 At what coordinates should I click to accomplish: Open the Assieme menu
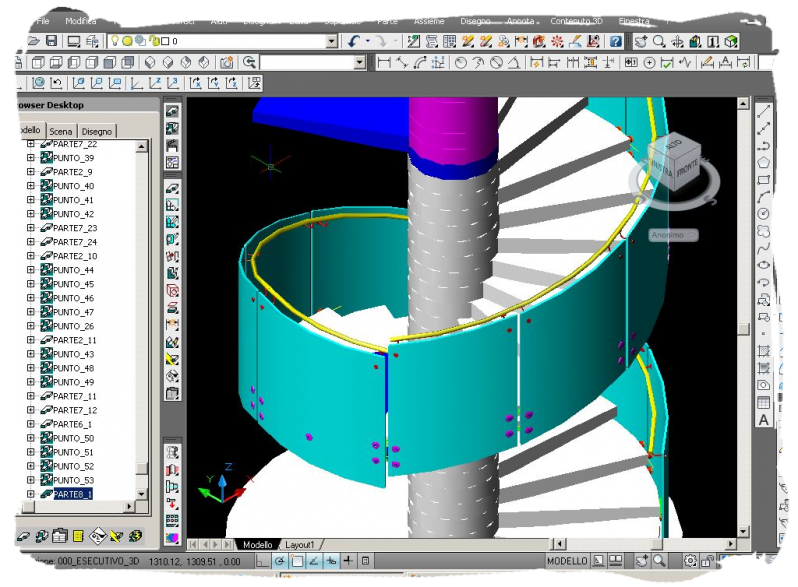coord(428,20)
